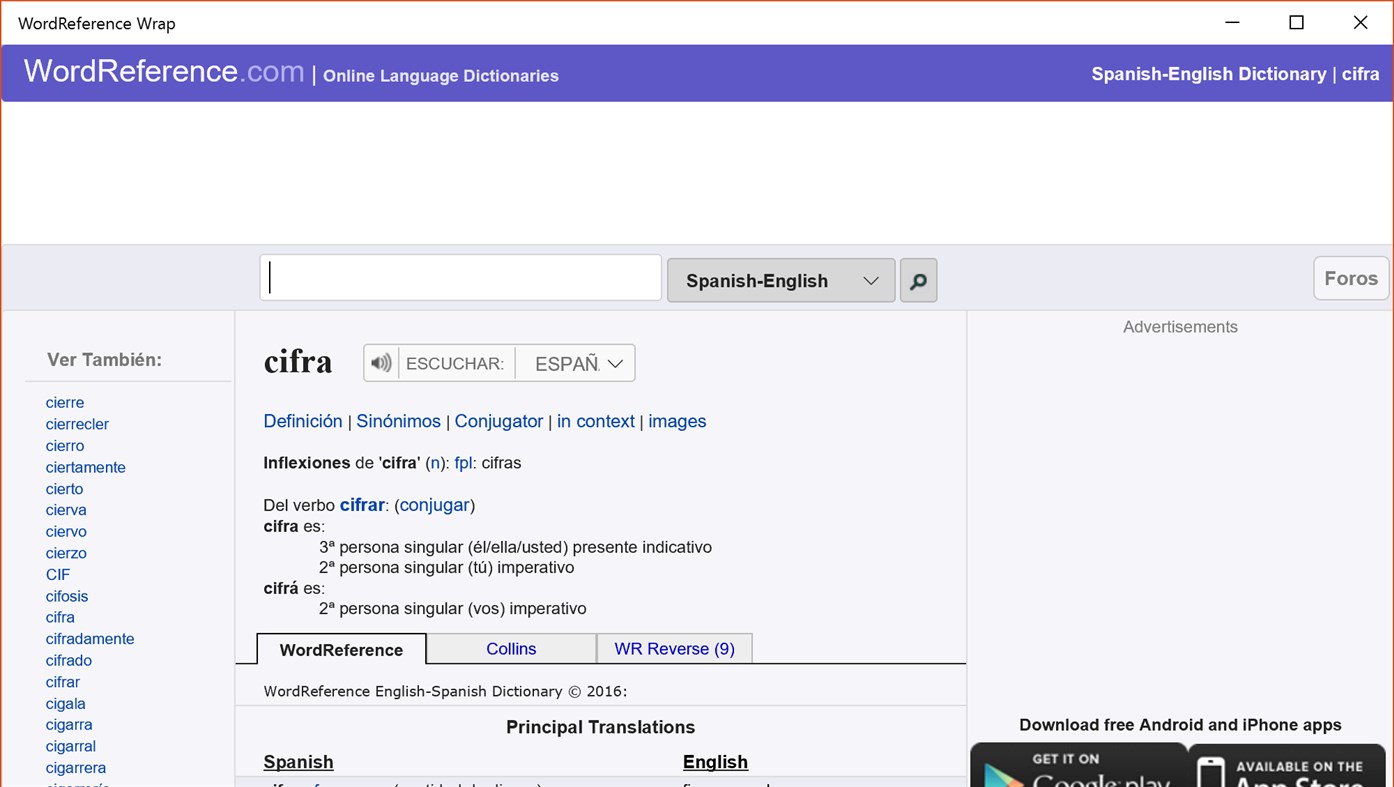1394x787 pixels.
Task: Open ciervo in the sidebar list
Action: tap(66, 532)
